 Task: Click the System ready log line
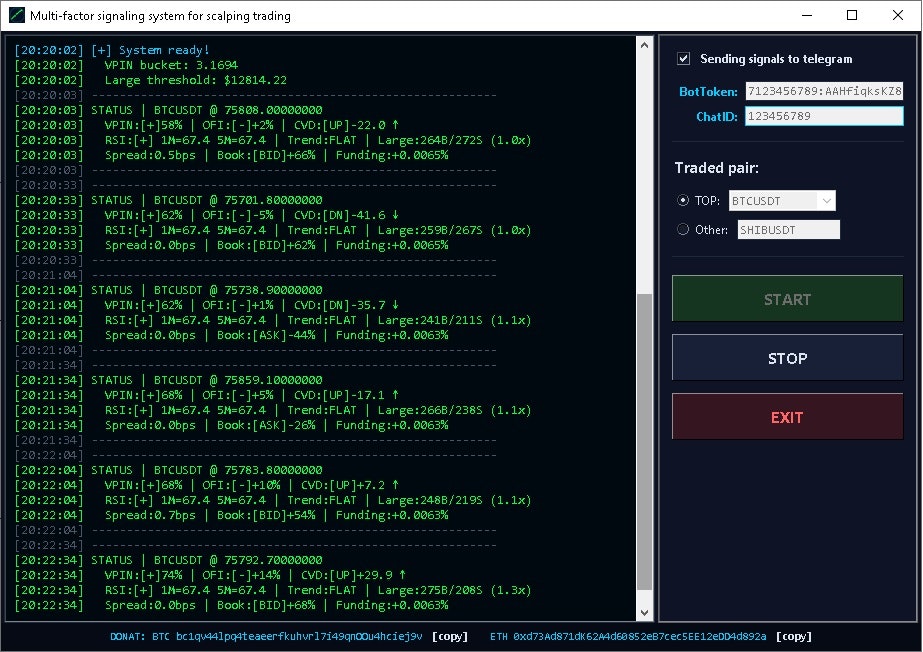coord(112,50)
